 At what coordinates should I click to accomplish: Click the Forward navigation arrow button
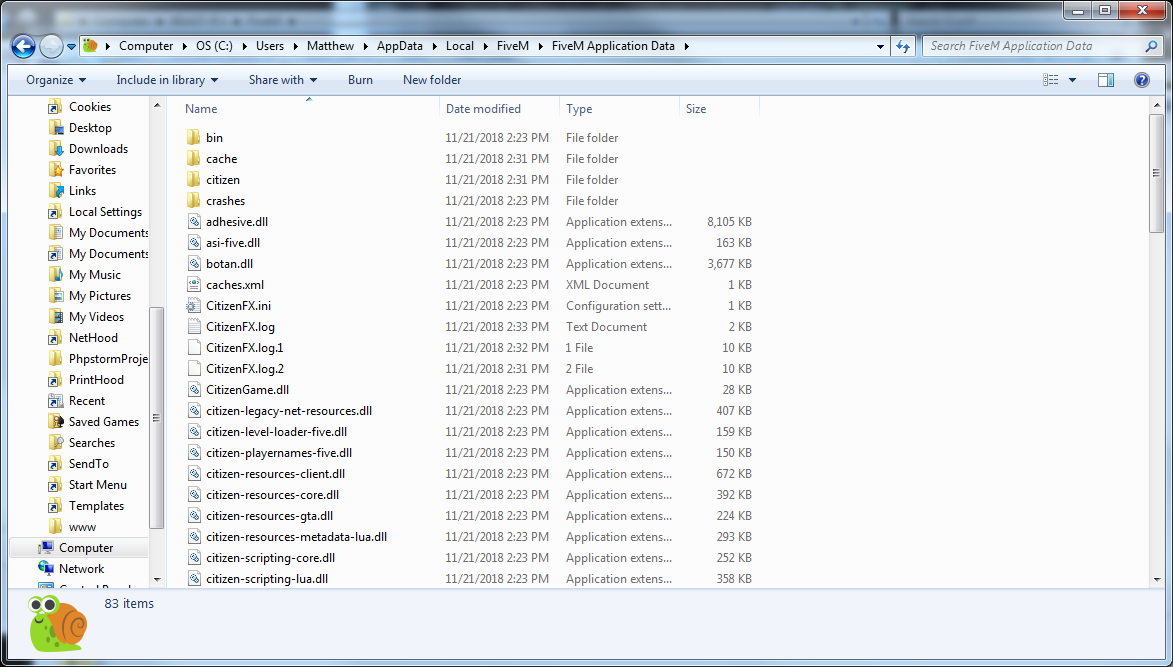(x=51, y=46)
